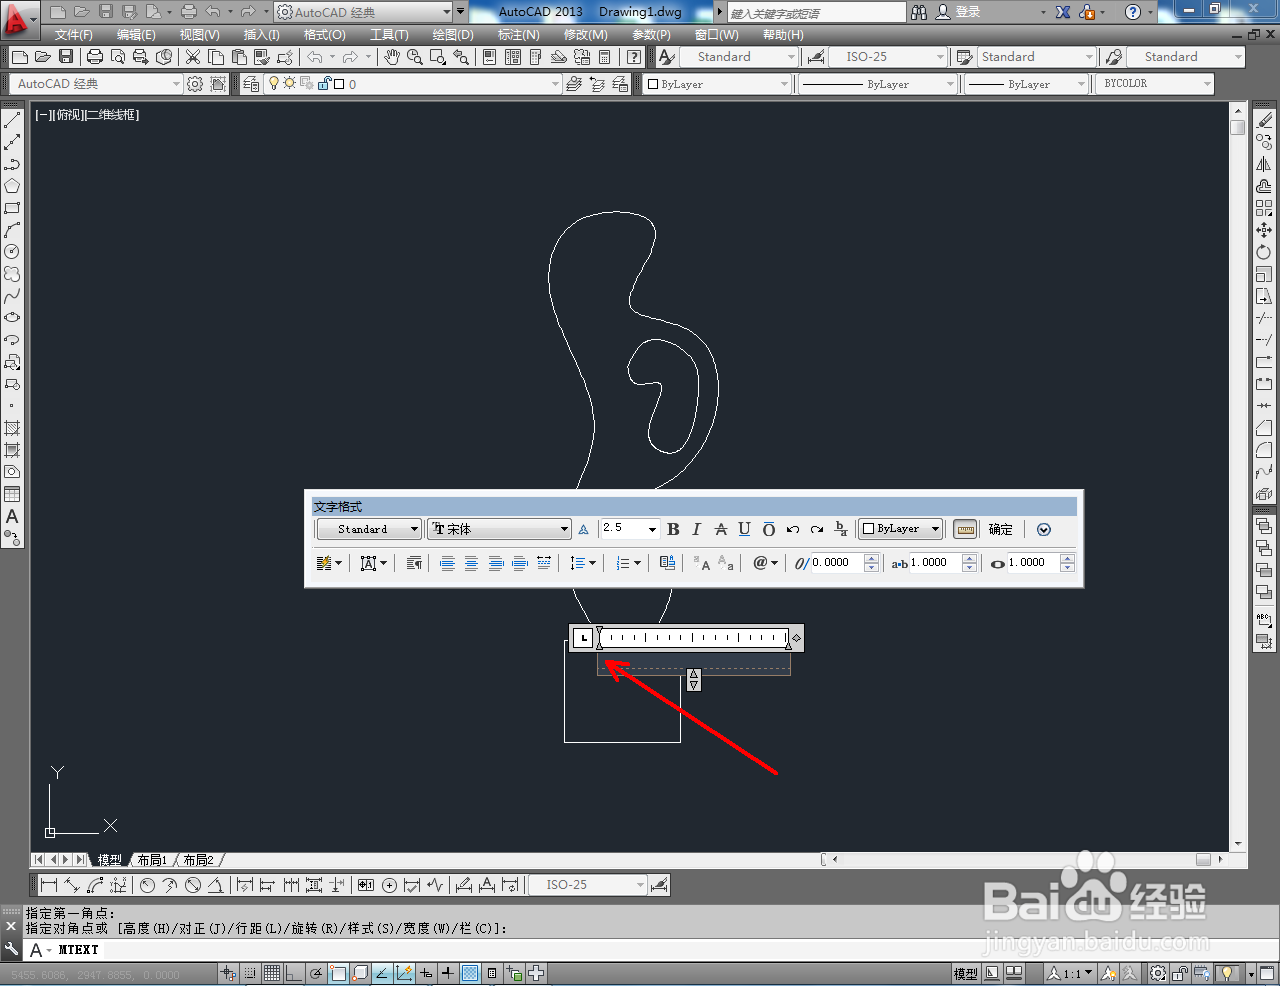Open the text color ByLayer selector
Viewport: 1280px width, 986px height.
[901, 529]
